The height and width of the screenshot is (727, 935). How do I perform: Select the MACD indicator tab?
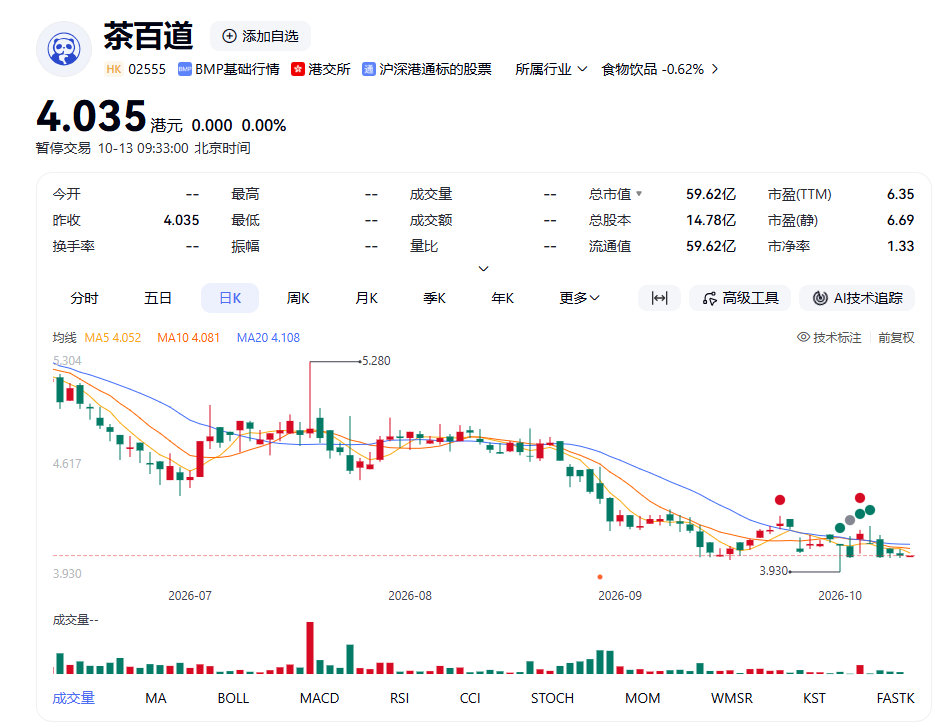coord(319,698)
